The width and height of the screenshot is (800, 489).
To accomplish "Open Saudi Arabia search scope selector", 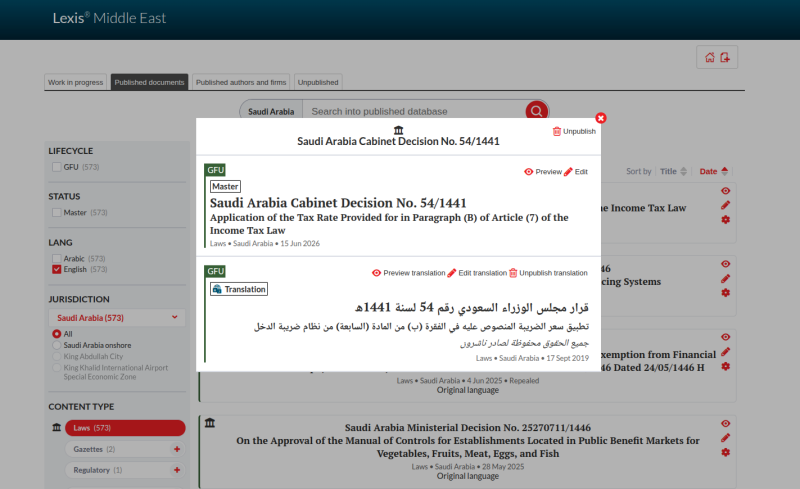I will coord(271,111).
